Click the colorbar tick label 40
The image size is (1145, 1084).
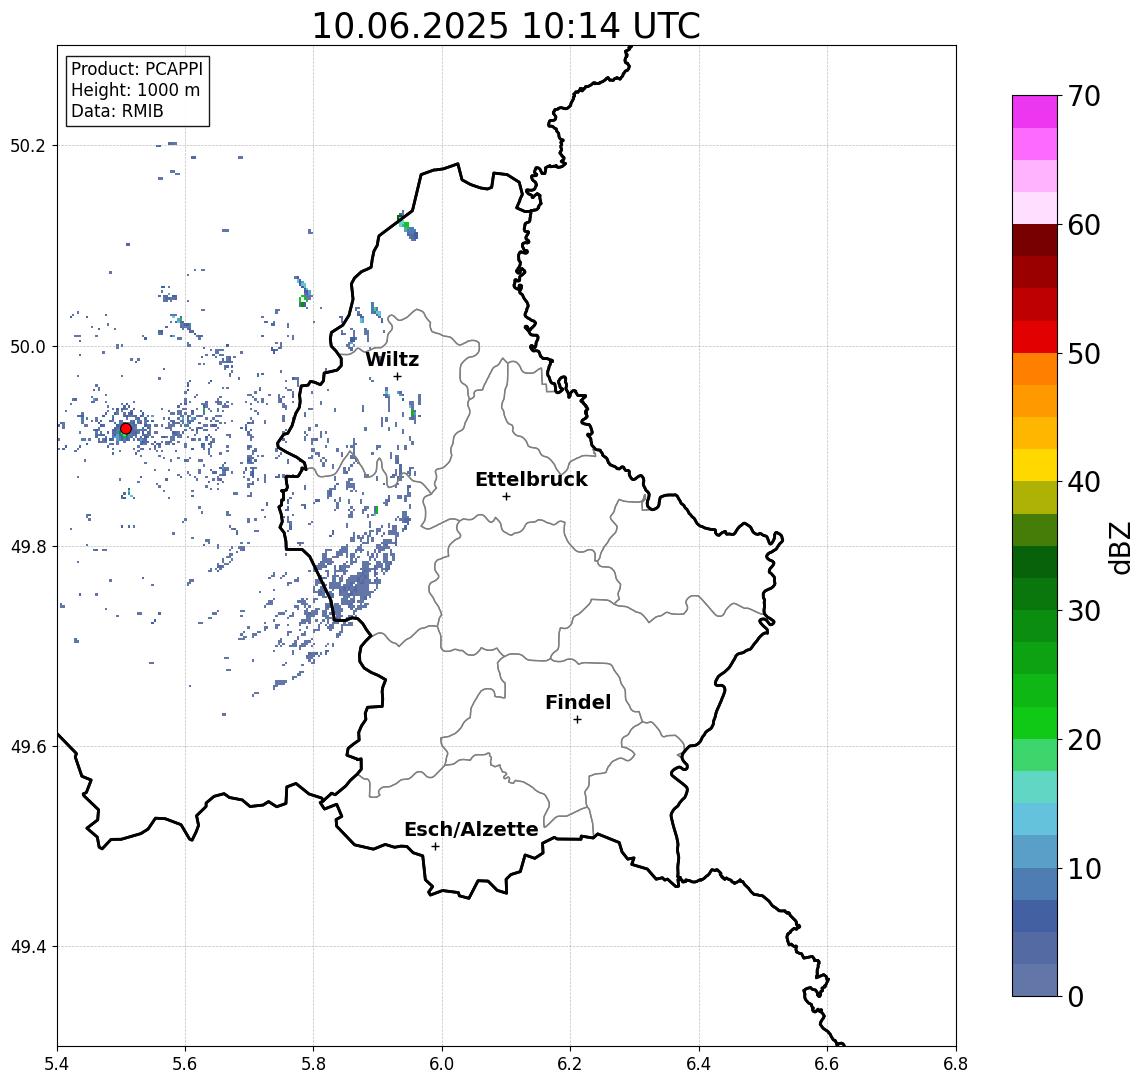point(1084,482)
